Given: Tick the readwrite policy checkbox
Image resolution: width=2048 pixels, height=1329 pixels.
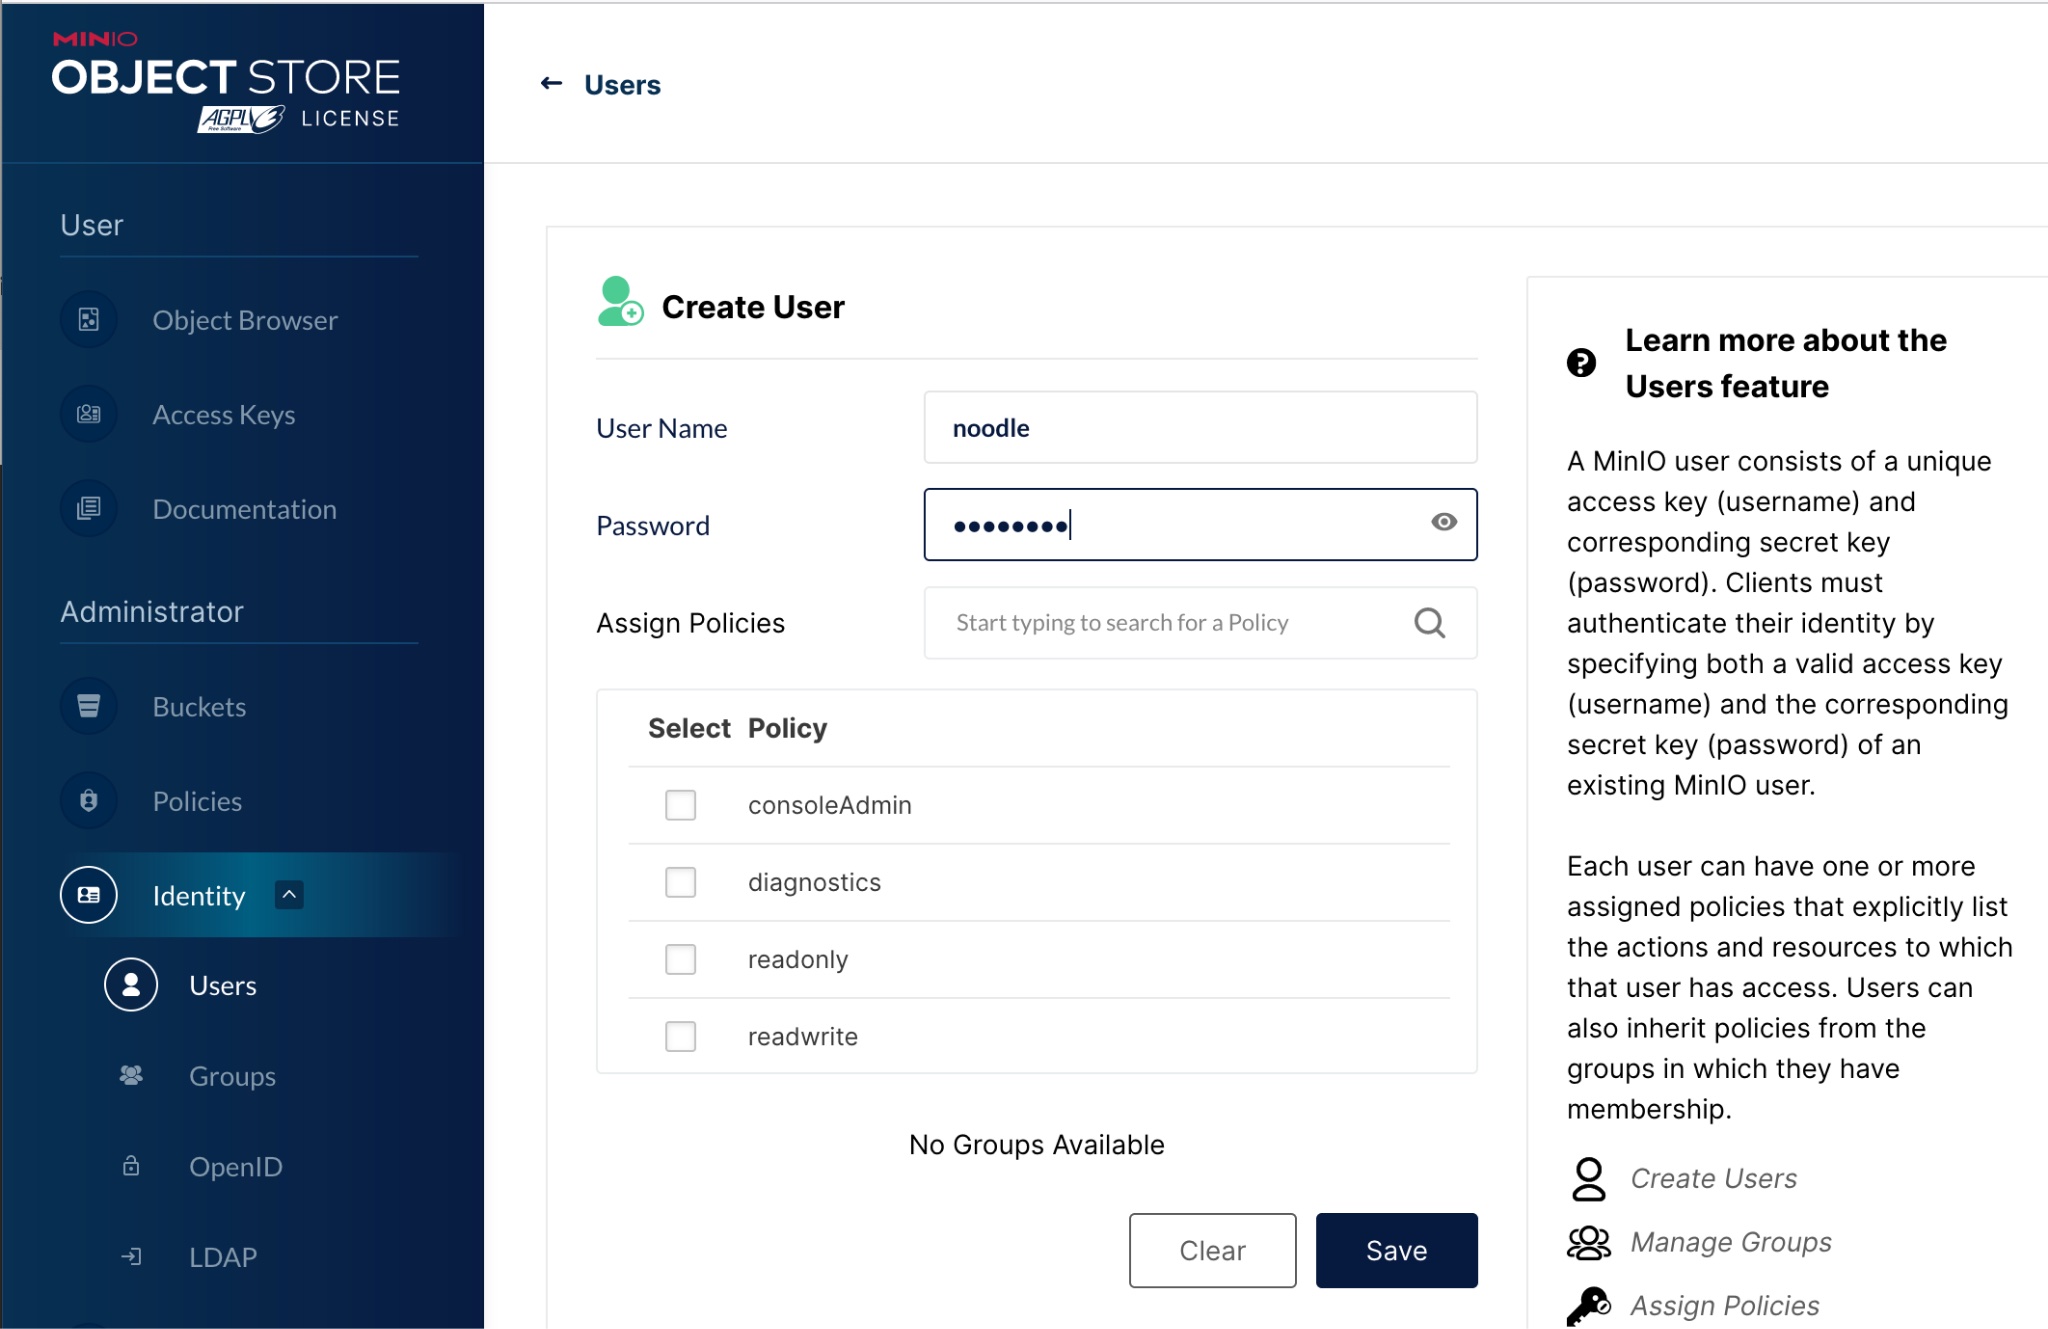Looking at the screenshot, I should pyautogui.click(x=681, y=1036).
